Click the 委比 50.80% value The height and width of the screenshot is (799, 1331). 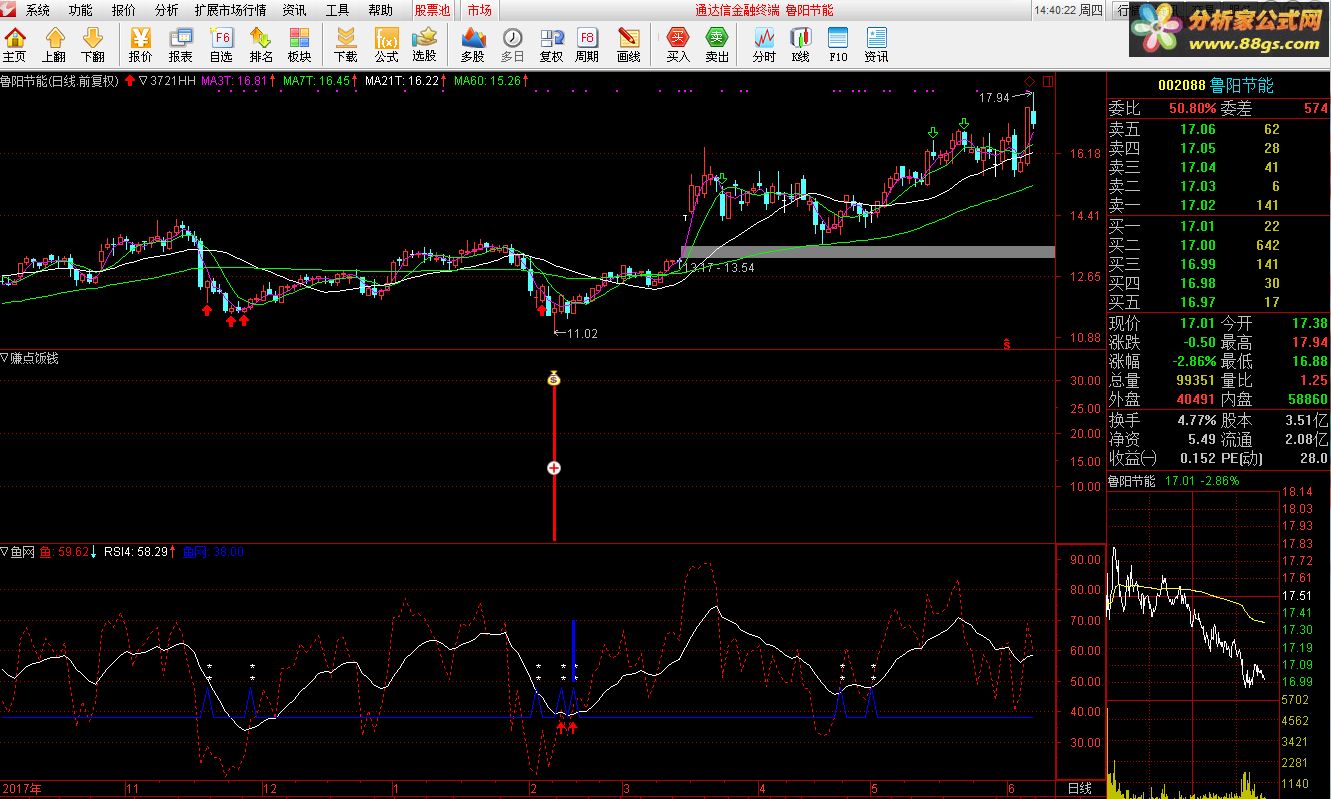point(1192,108)
